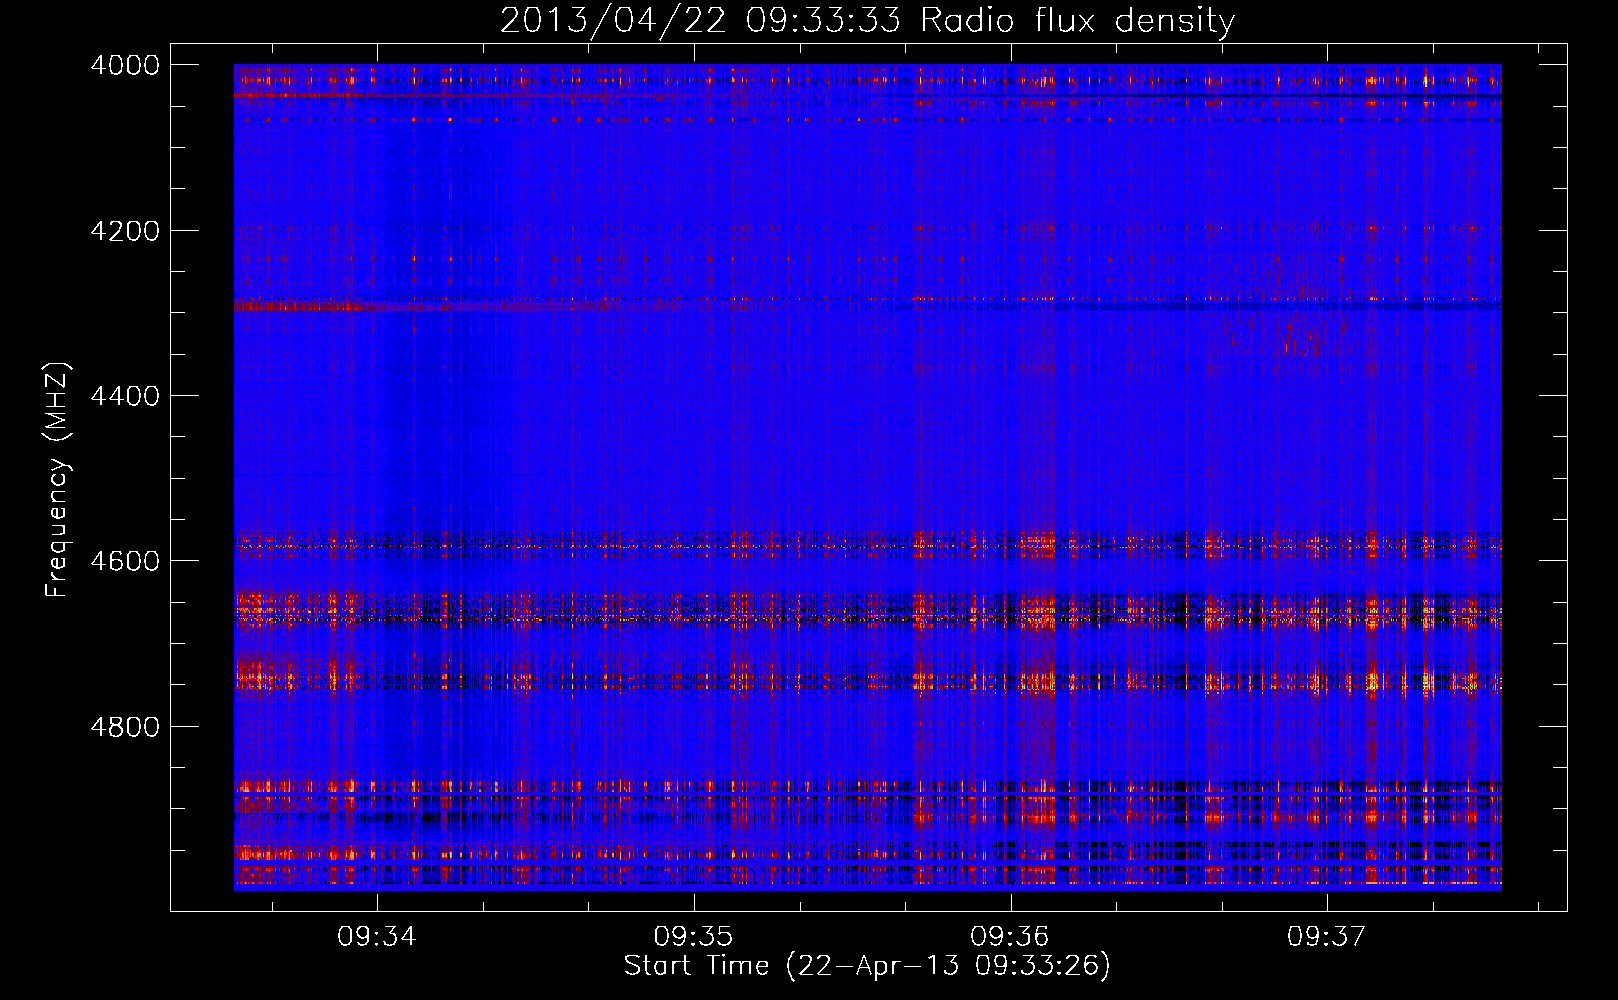Click the 09:36 time axis label
The width and height of the screenshot is (1618, 1000).
pyautogui.click(x=1010, y=937)
